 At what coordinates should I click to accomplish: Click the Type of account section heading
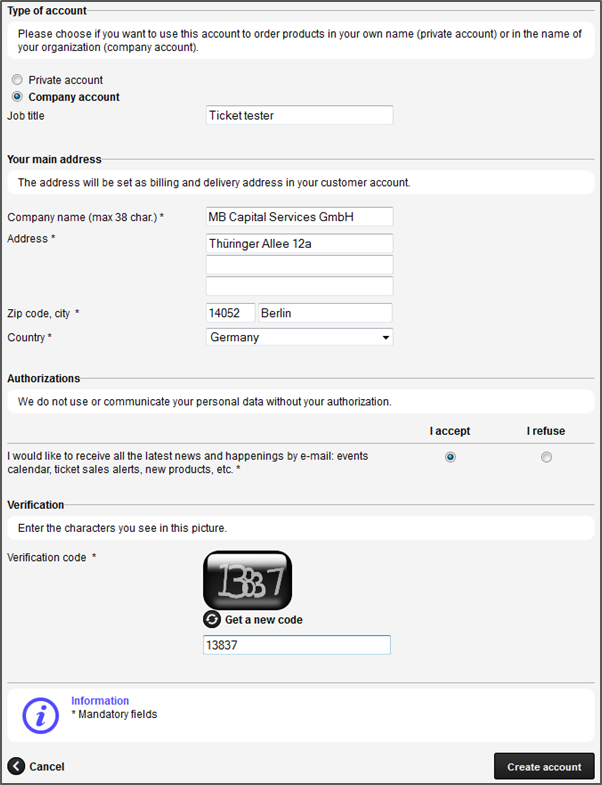[47, 11]
